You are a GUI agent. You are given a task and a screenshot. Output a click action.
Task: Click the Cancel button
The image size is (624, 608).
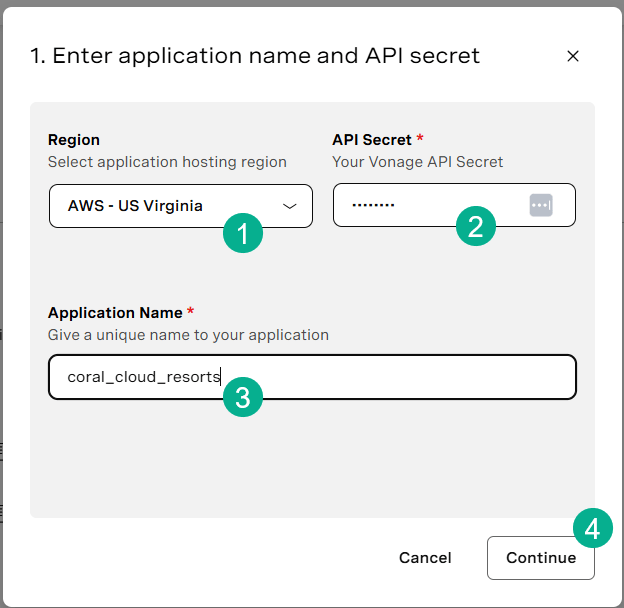425,557
